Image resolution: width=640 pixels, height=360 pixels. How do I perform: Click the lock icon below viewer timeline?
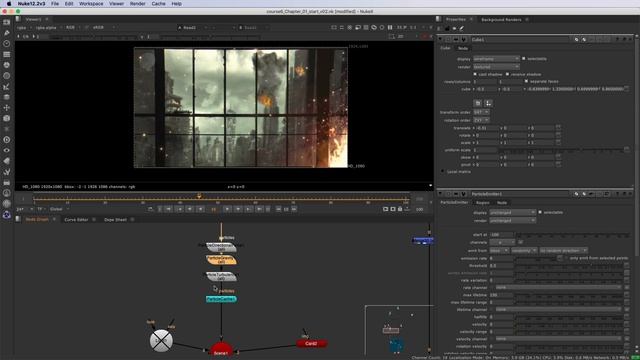click(400, 209)
